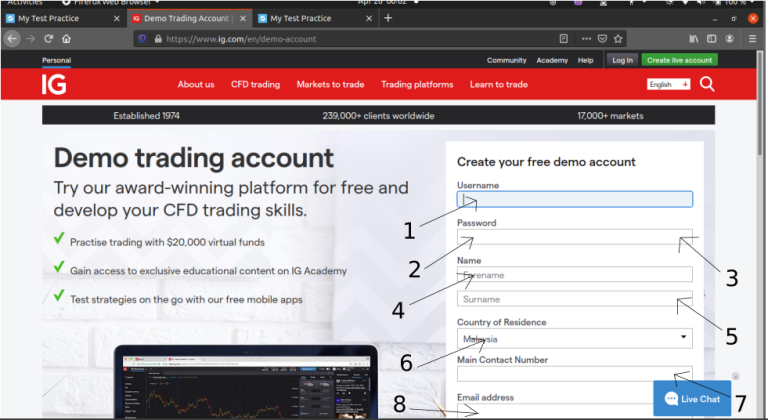Screen dimensions: 768x420
Task: Open the CFD trading menu
Action: tap(255, 84)
